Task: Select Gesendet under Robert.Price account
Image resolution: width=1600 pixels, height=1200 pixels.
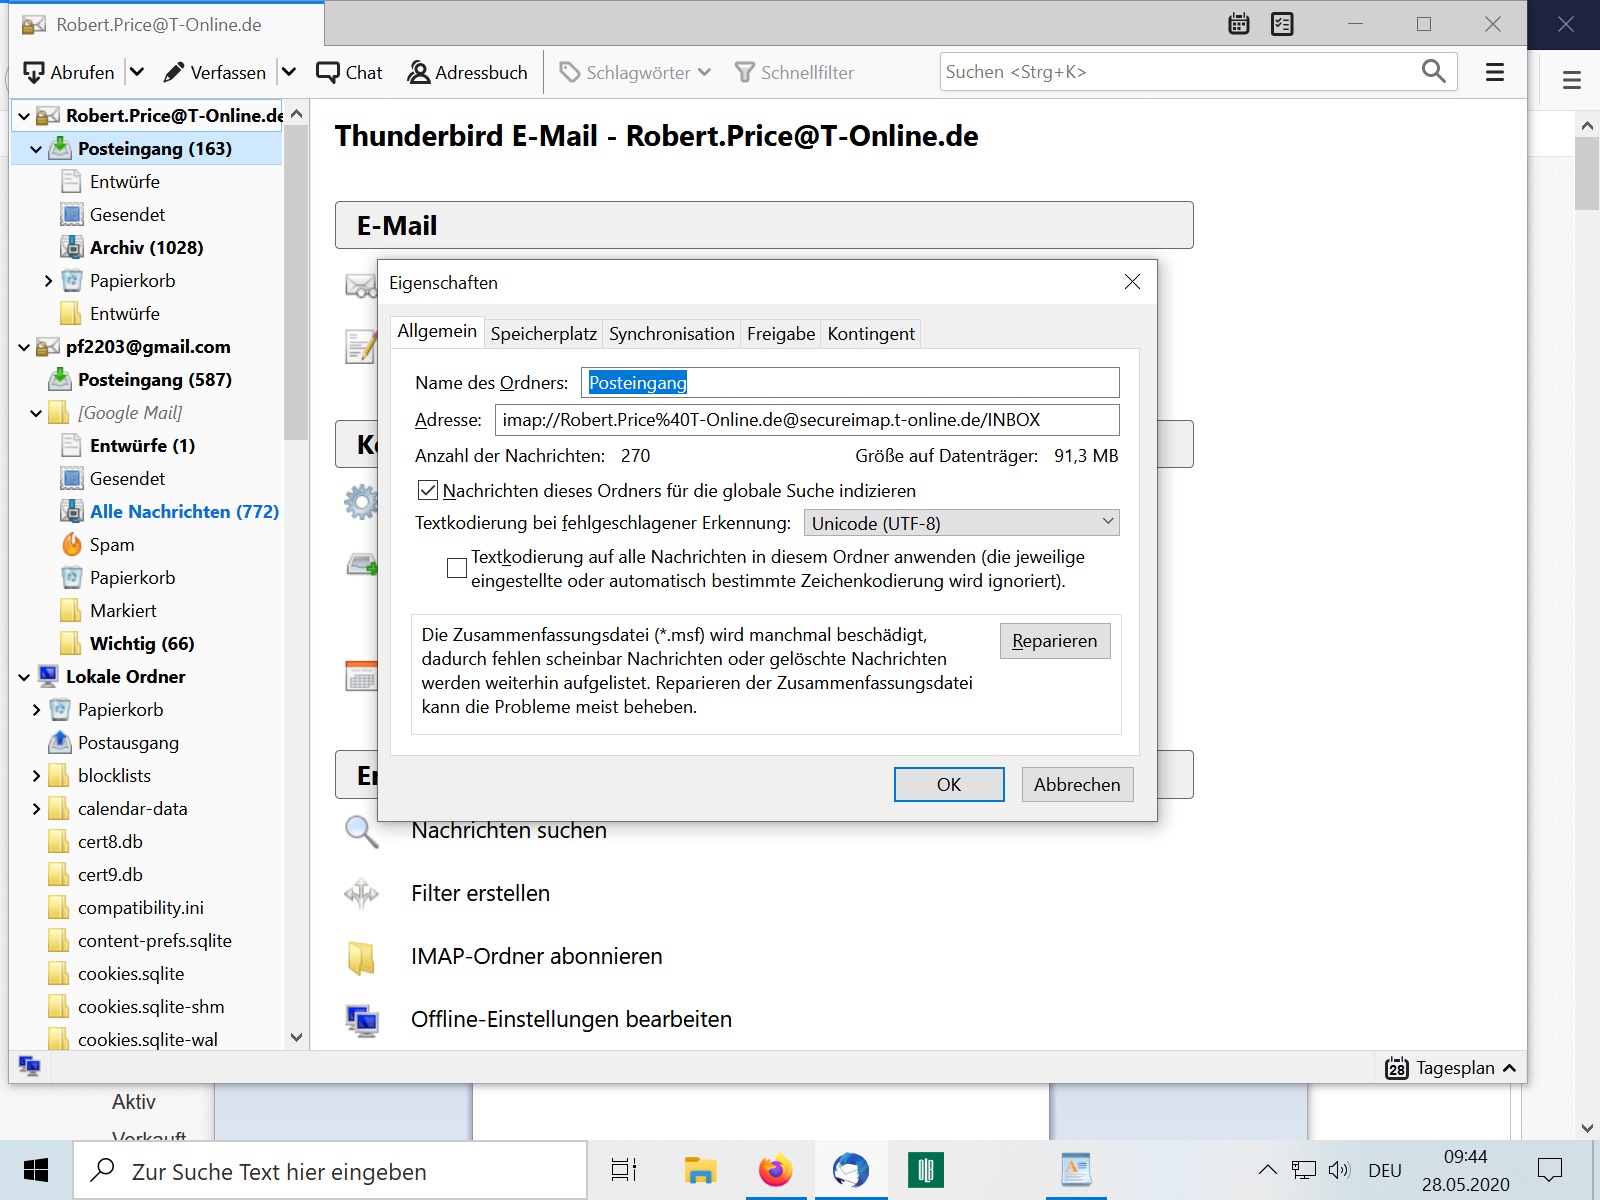Action: click(x=127, y=214)
